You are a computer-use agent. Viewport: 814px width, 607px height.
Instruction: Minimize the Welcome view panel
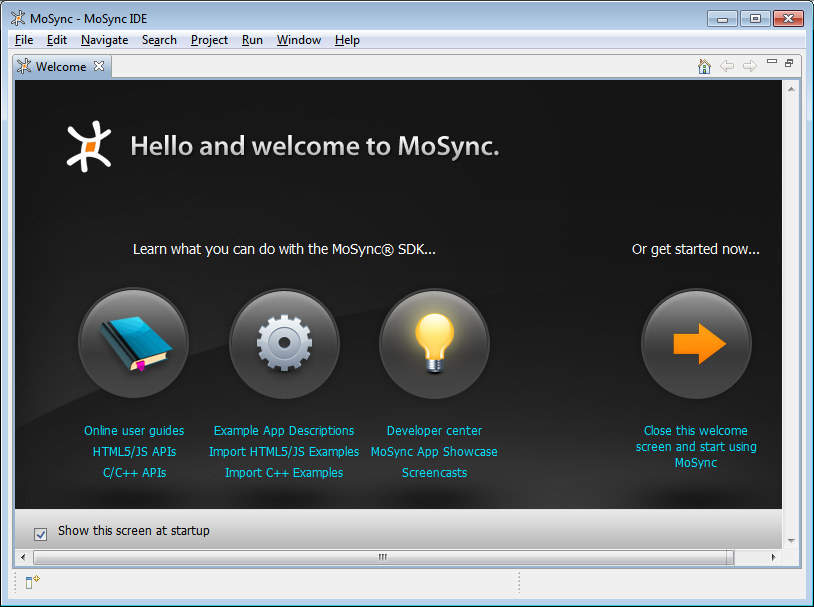pos(772,62)
